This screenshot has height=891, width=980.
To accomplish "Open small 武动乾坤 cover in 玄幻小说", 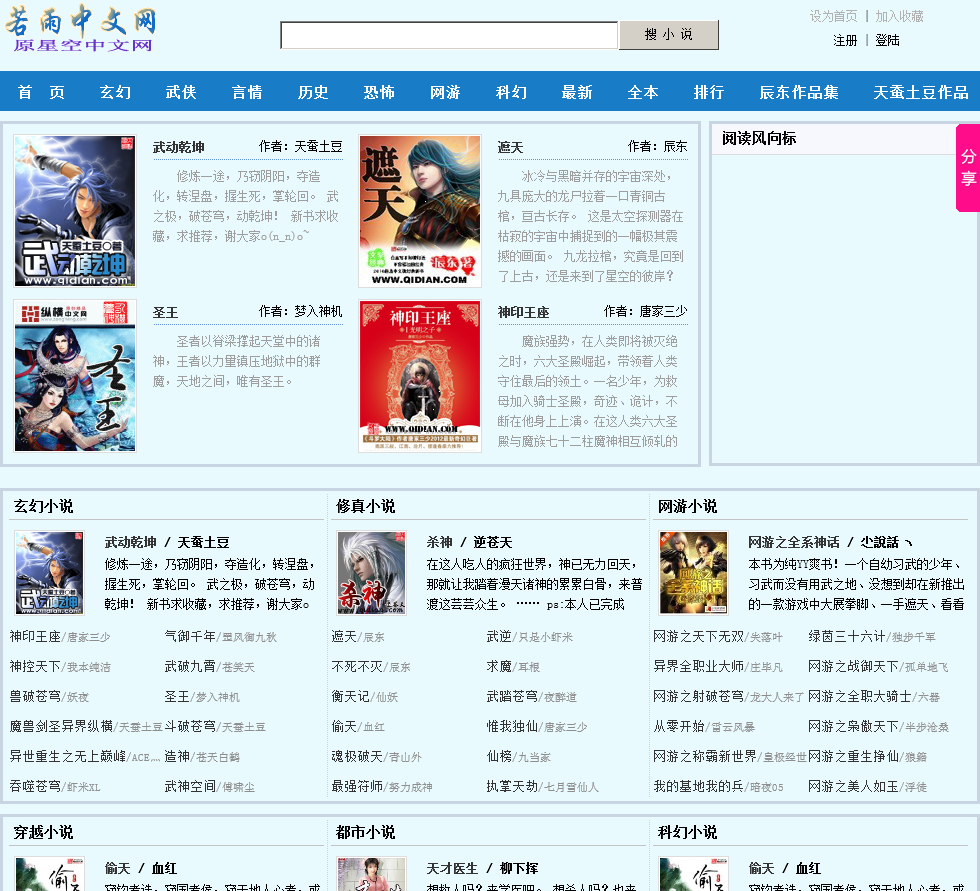I will click(49, 573).
